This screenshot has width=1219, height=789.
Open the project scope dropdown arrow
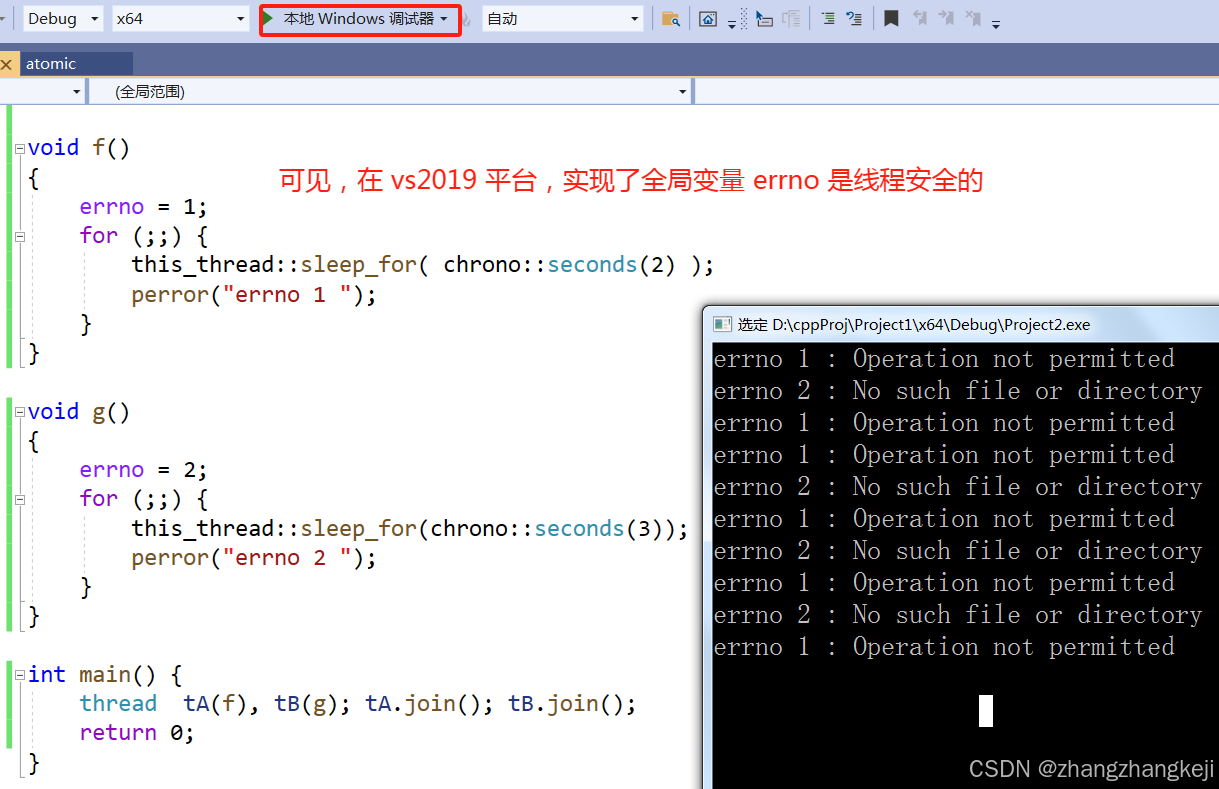coord(77,92)
